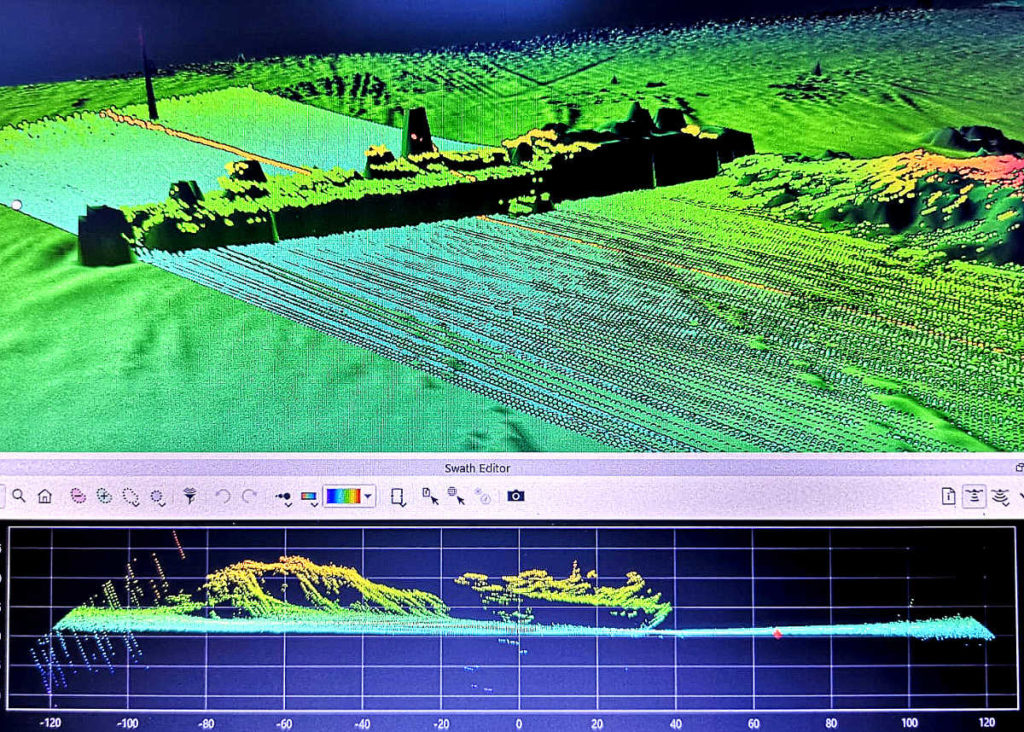Viewport: 1024px width, 732px height.
Task: Click the rainbow color ramp swatch
Action: click(343, 496)
